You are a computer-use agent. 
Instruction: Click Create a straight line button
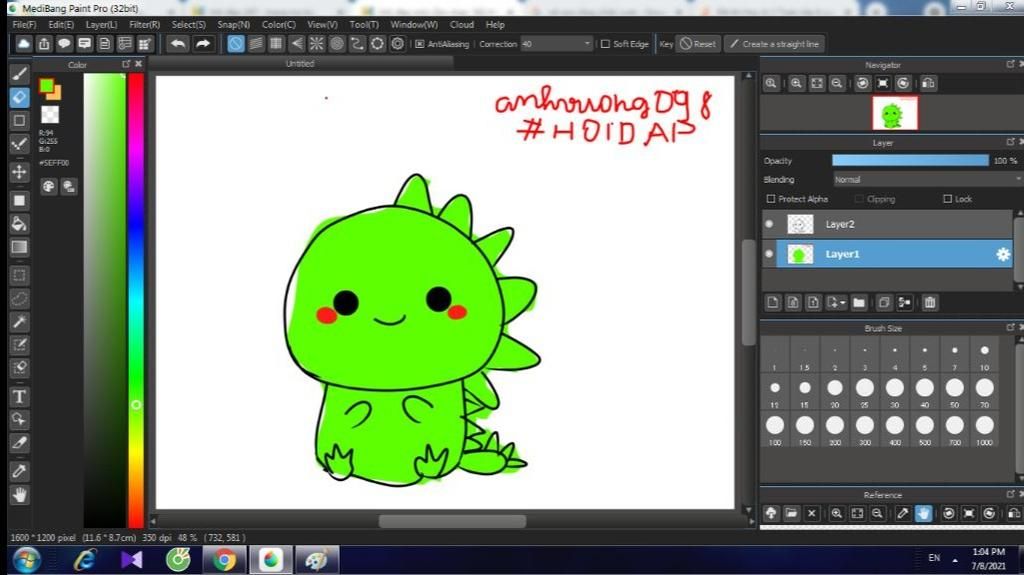click(x=774, y=44)
